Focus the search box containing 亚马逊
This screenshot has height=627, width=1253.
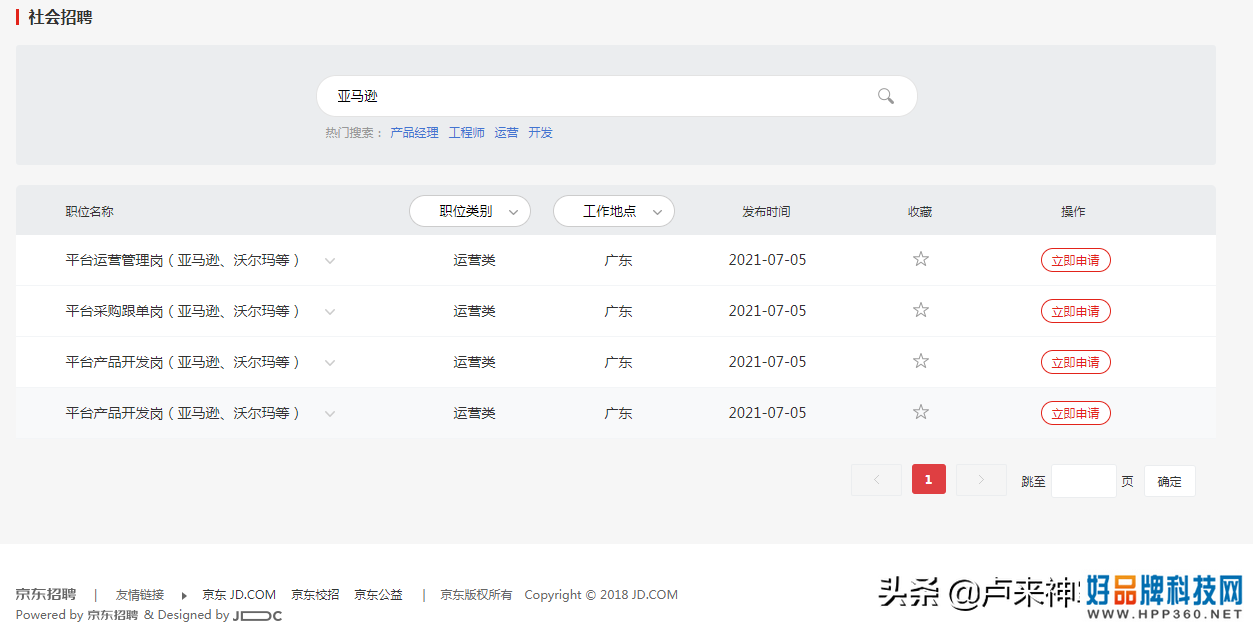617,96
